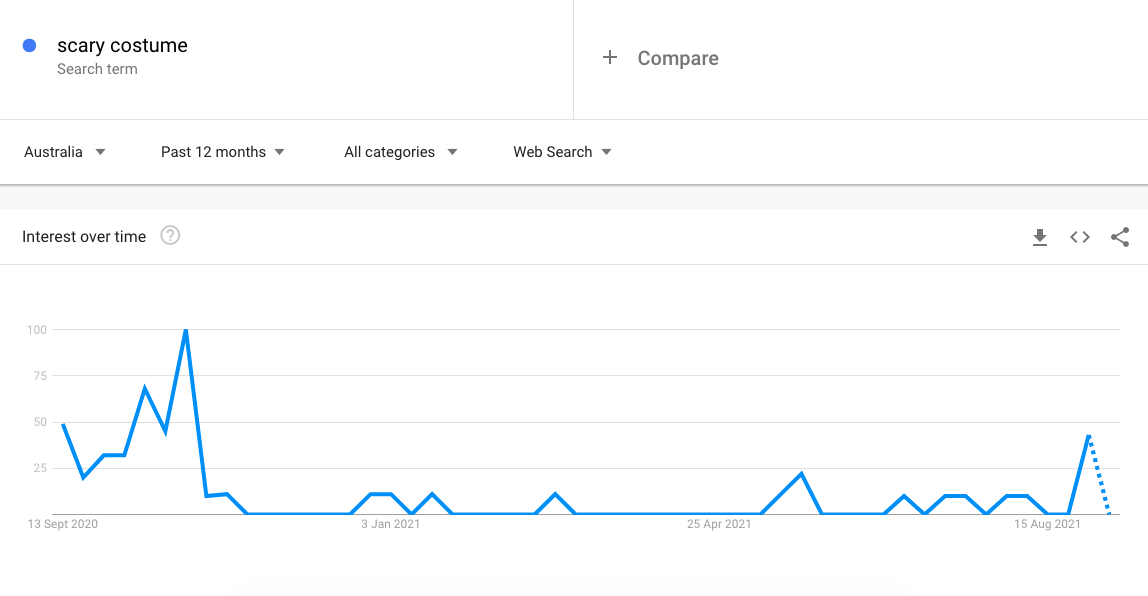Viewport: 1148px width, 596px height.
Task: Click the blue dot beside scary costume
Action: coord(29,45)
